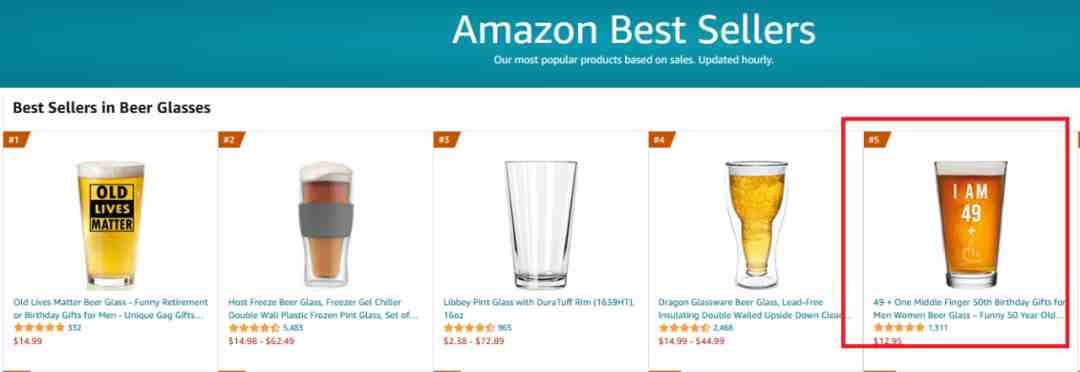
Task: Click the Host Freeze beer glass product image
Action: point(326,224)
